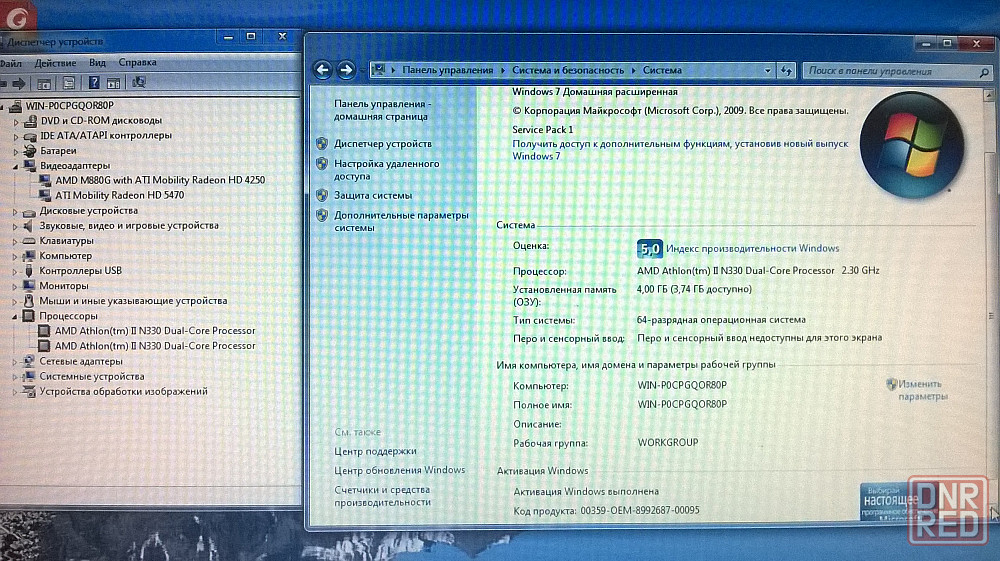Click the Клавиатуры category icon
Image resolution: width=1000 pixels, height=561 pixels.
pyautogui.click(x=29, y=241)
